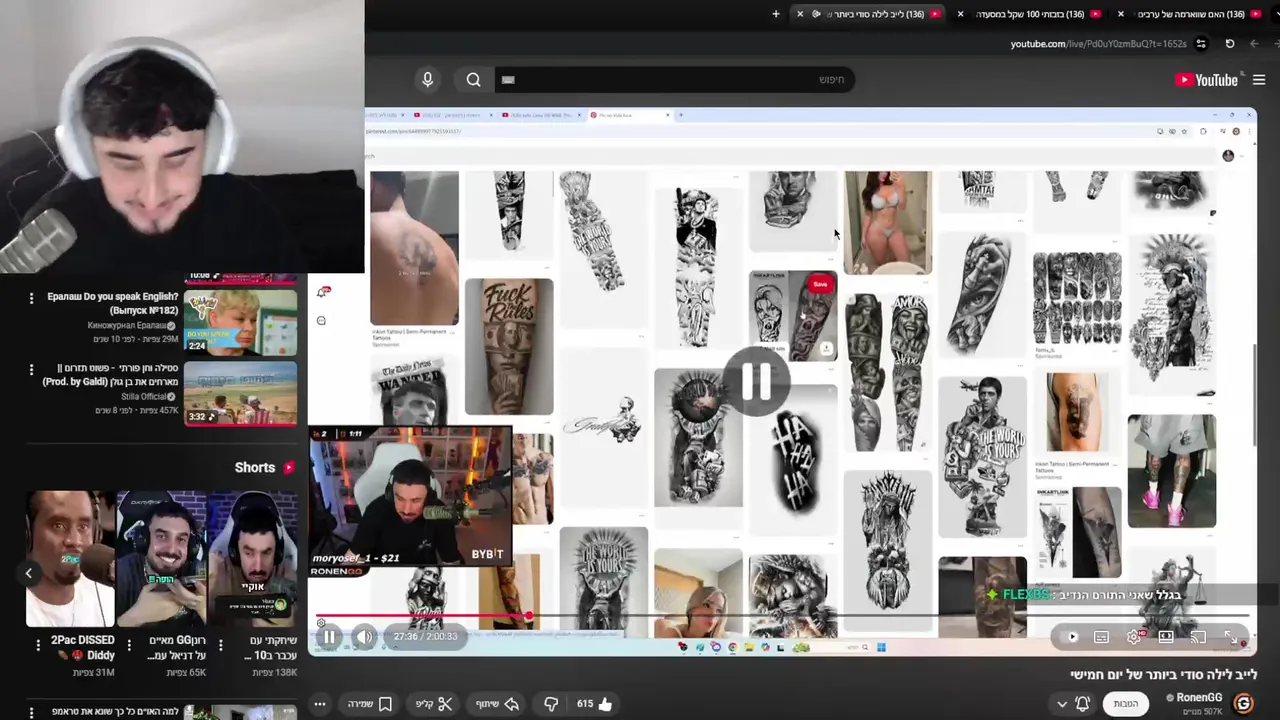Screen dimensions: 1280x720
Task: Toggle subtitles closed captions button
Action: click(1101, 637)
